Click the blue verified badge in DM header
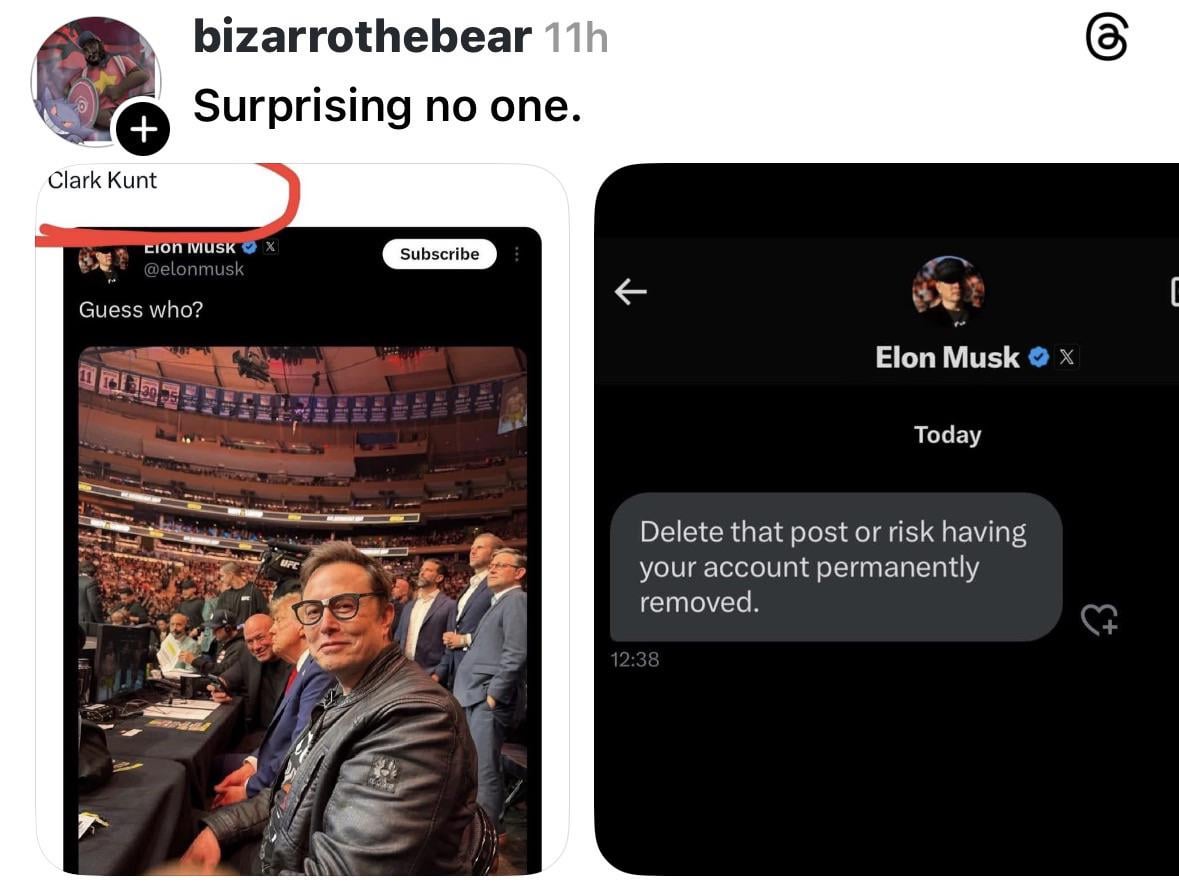The image size is (1179, 892). [1038, 357]
